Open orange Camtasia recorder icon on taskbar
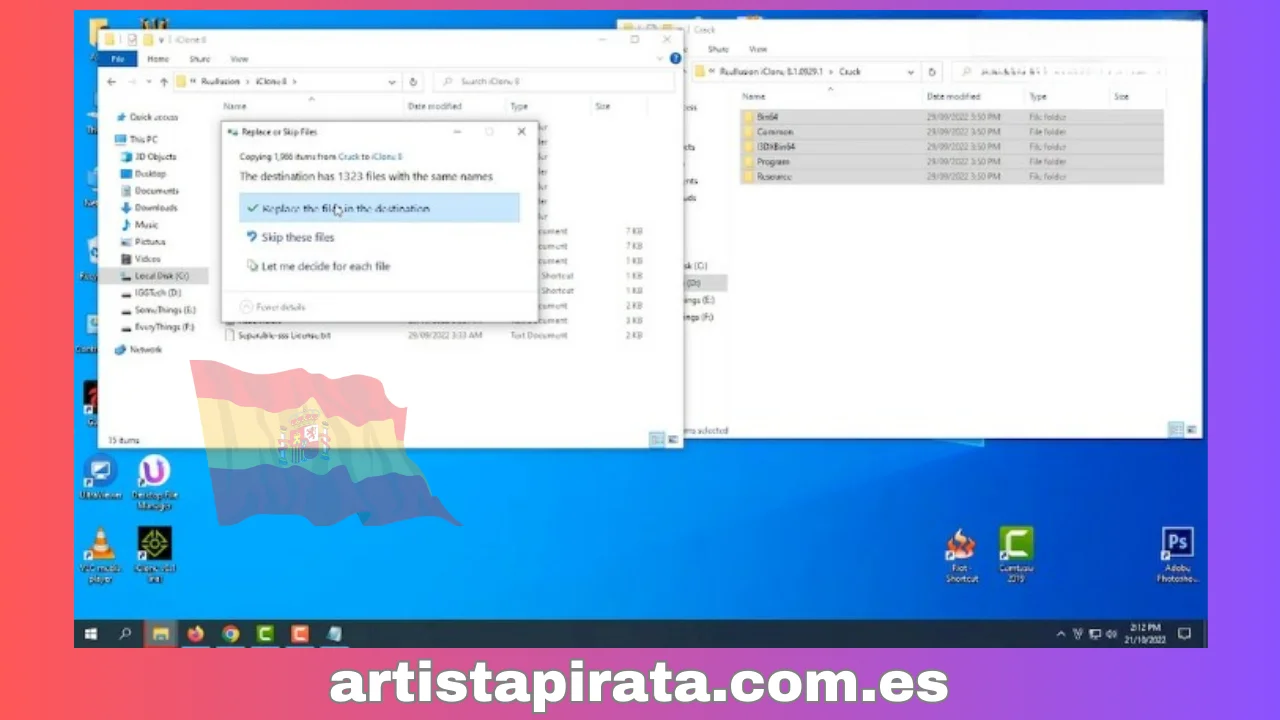1280x720 pixels. tap(300, 634)
